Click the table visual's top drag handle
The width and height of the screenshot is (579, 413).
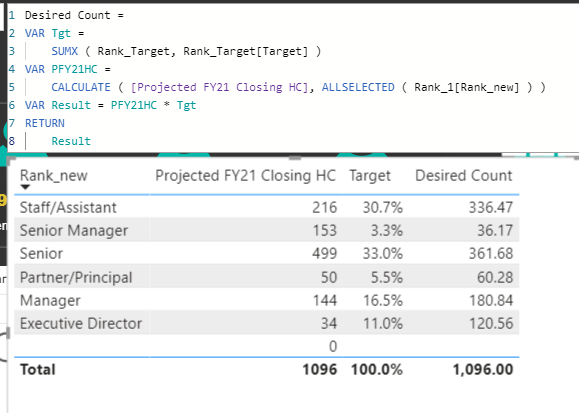[x=295, y=158]
